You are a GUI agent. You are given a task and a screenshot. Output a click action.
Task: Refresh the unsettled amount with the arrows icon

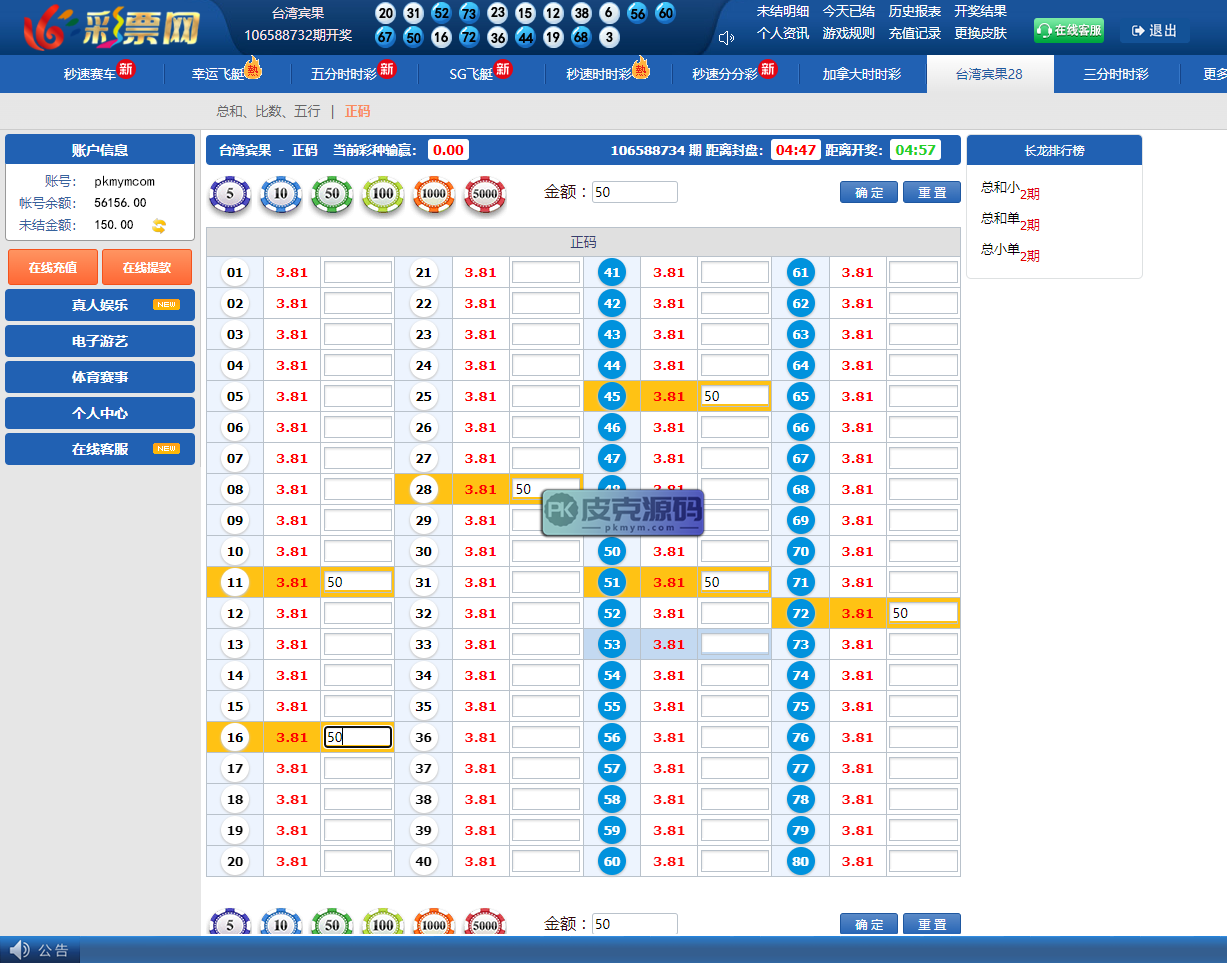coord(158,226)
